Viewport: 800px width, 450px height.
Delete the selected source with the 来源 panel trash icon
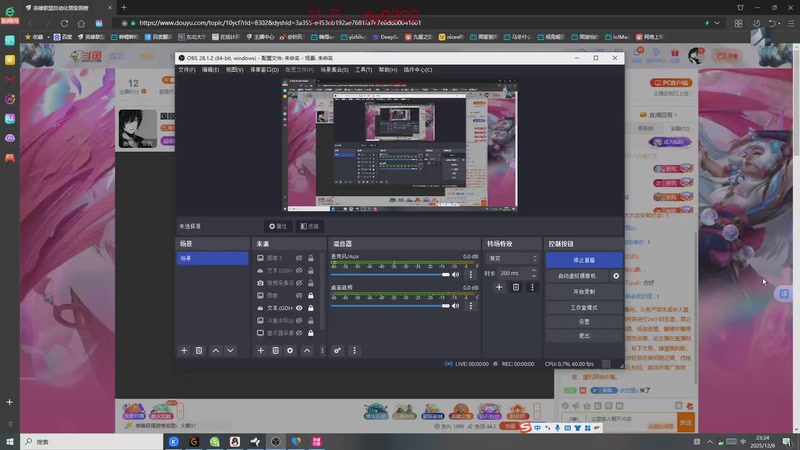click(x=276, y=351)
